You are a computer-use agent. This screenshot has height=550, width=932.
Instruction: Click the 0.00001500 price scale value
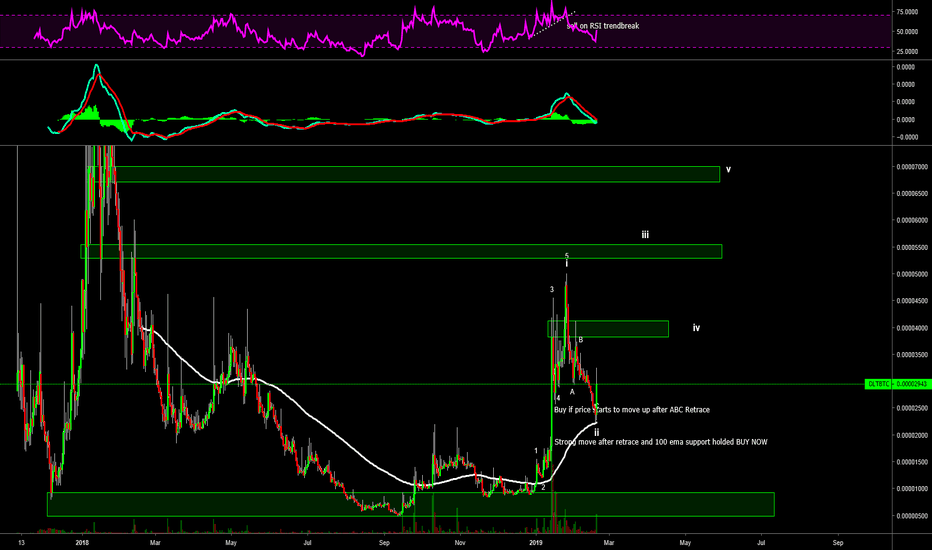click(x=912, y=462)
